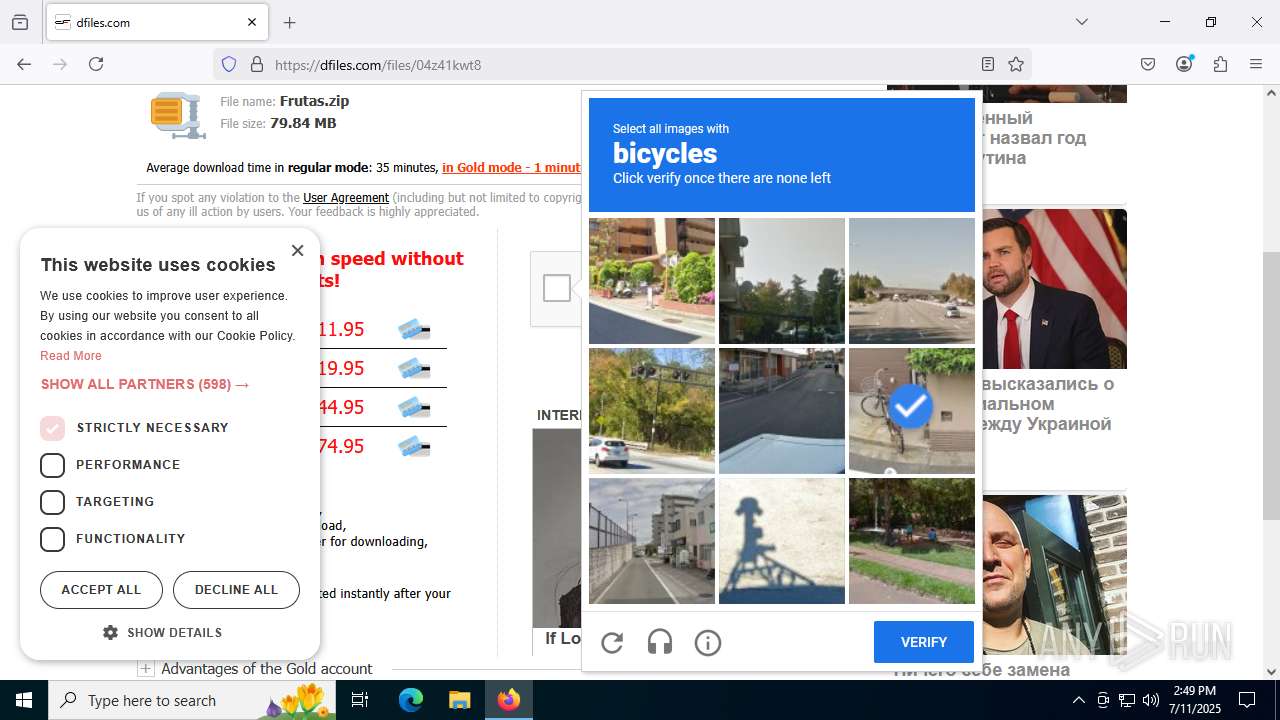
Task: Open captcha help info icon
Action: pos(708,642)
